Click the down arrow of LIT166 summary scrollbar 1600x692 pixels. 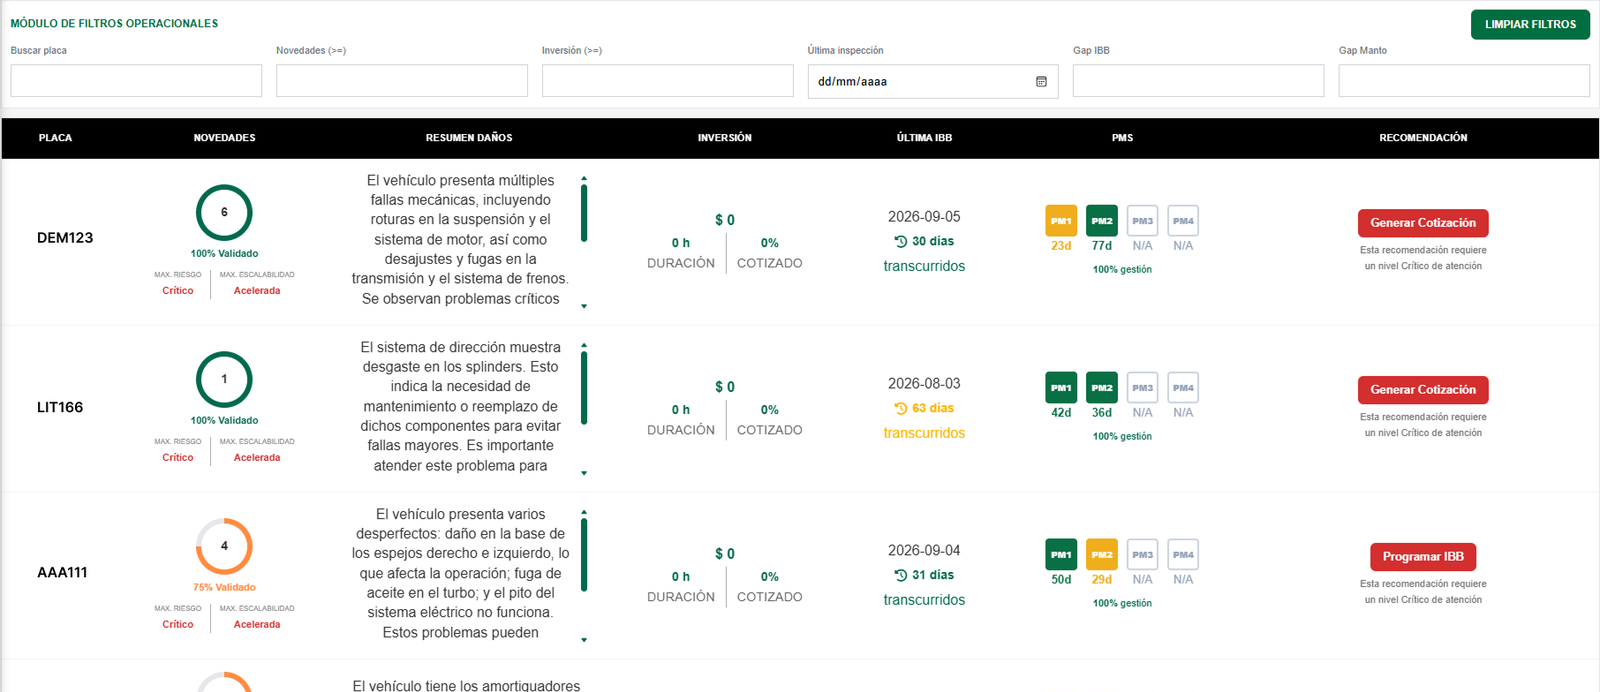(x=584, y=473)
